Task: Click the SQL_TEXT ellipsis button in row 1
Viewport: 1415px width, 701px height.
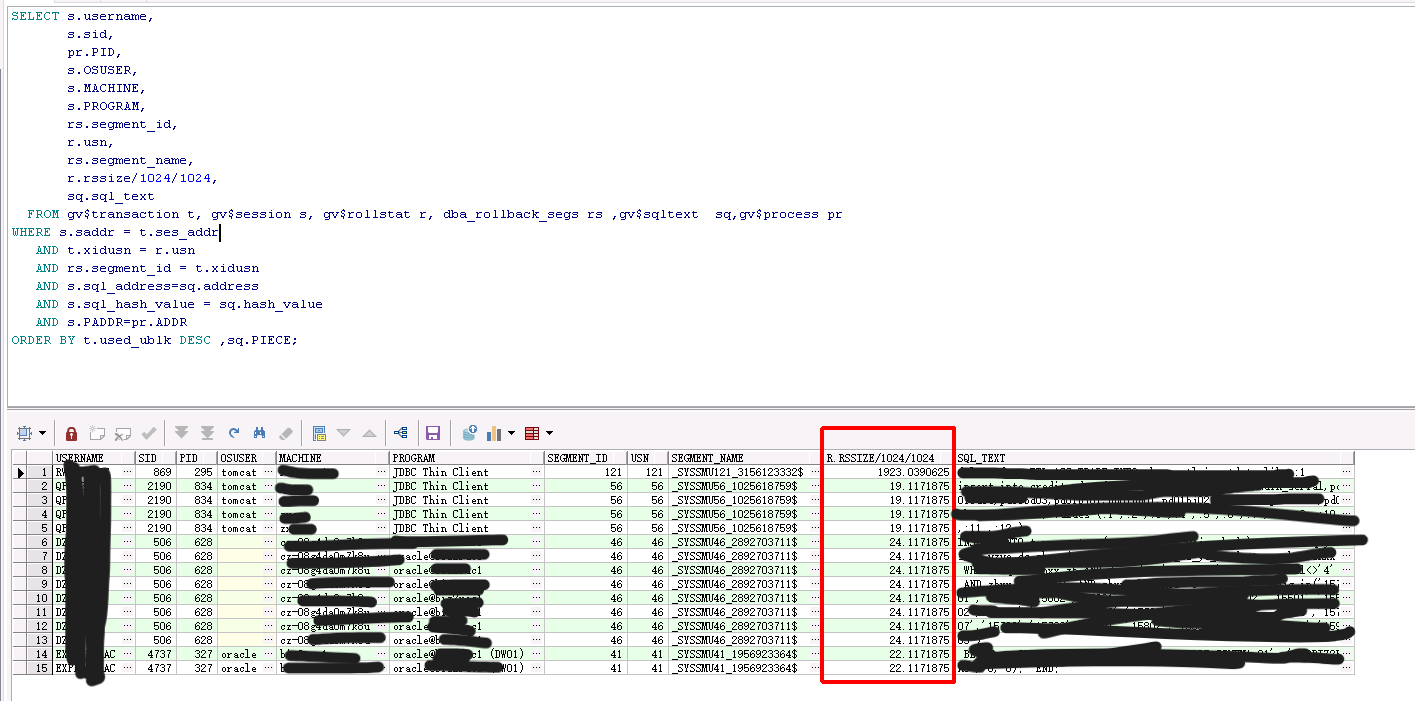Action: pos(1347,472)
